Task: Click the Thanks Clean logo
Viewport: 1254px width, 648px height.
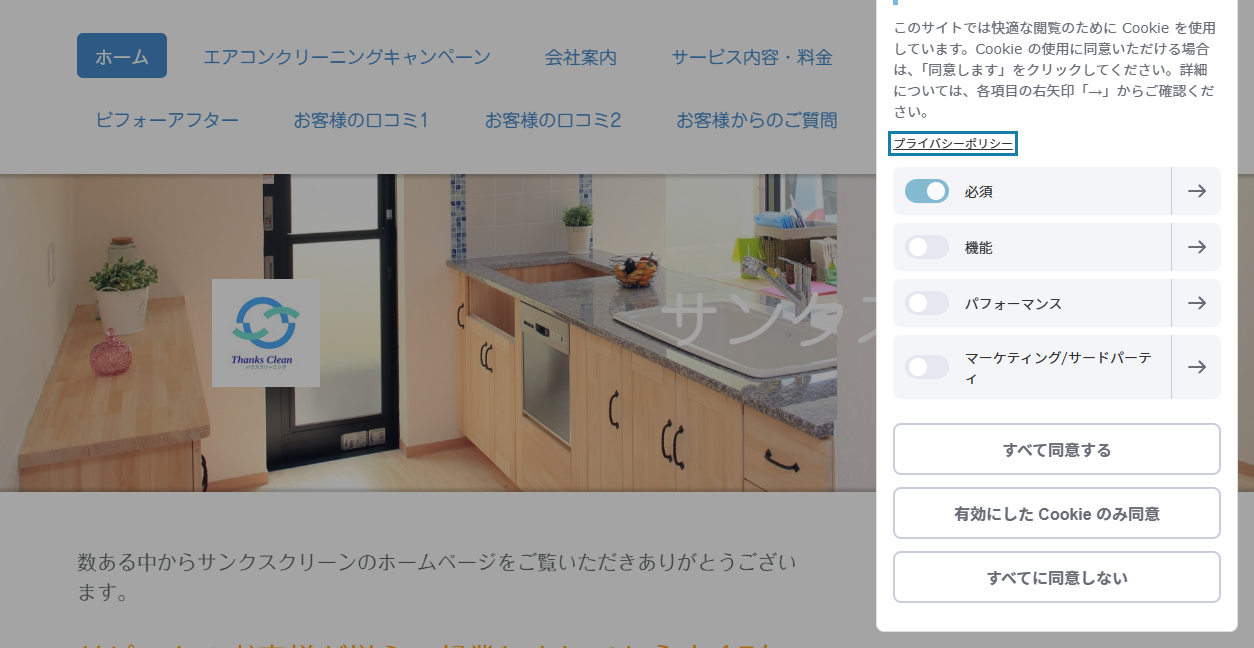Action: click(x=265, y=333)
